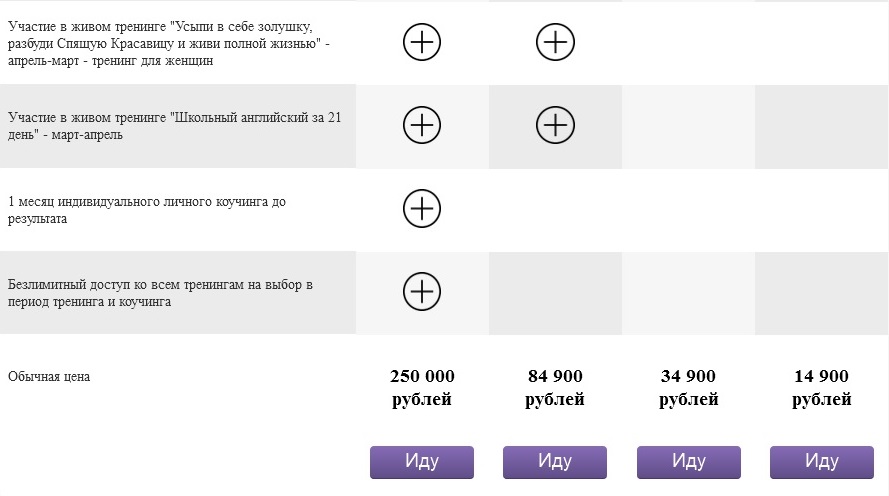Image resolution: width=889 pixels, height=496 pixels.
Task: Click plus icon for school English, 84 900 column
Action: pyautogui.click(x=555, y=125)
